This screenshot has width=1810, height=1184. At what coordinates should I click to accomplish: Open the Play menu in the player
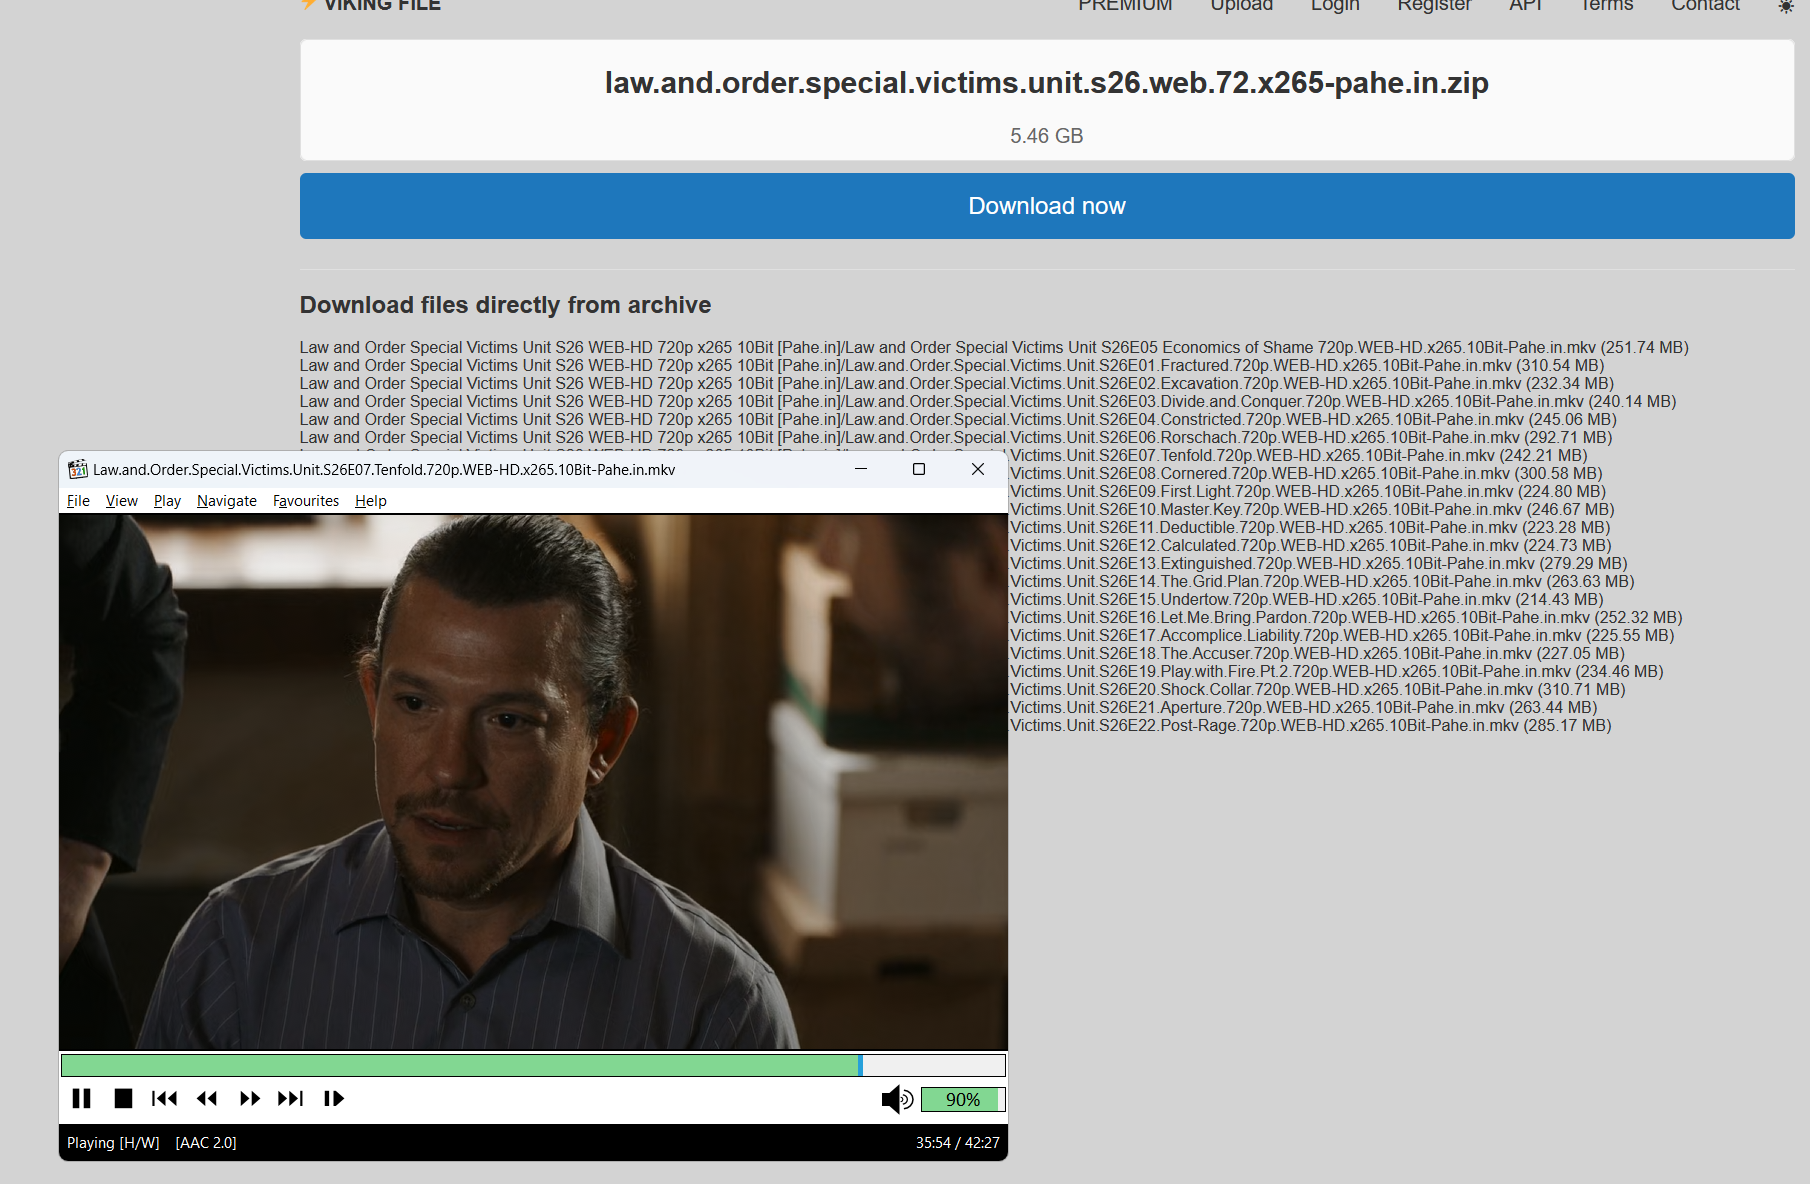tap(167, 501)
